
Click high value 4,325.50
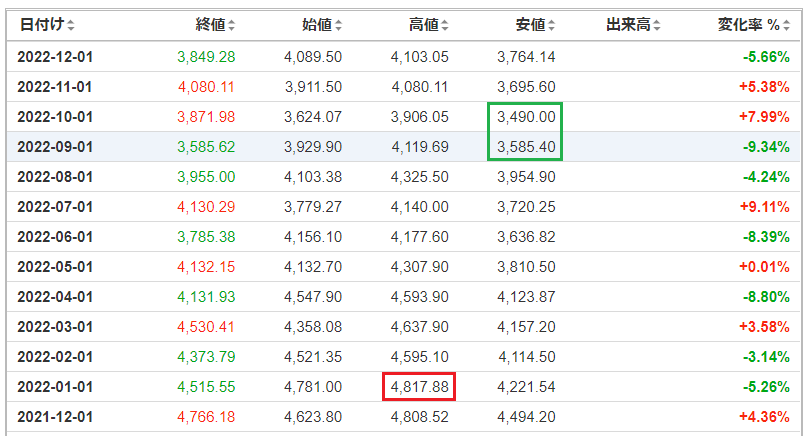[x=419, y=177]
